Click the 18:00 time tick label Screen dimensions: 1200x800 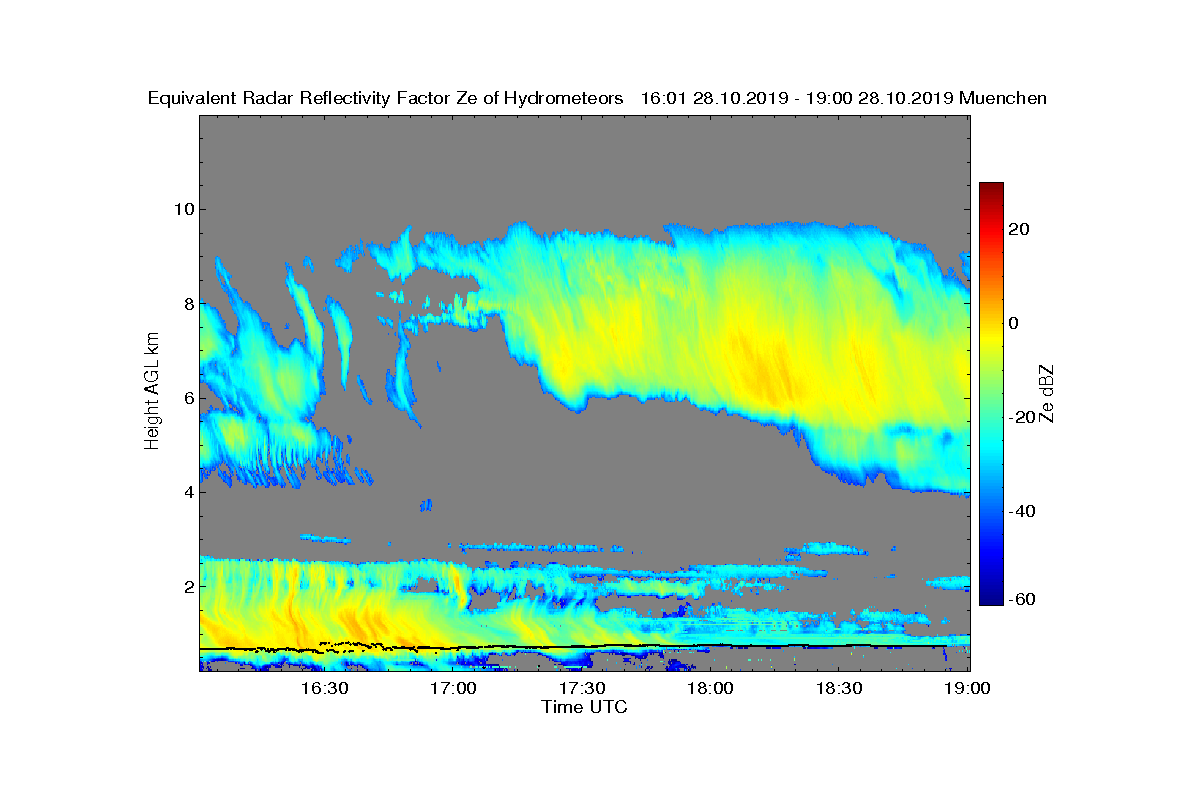click(710, 689)
